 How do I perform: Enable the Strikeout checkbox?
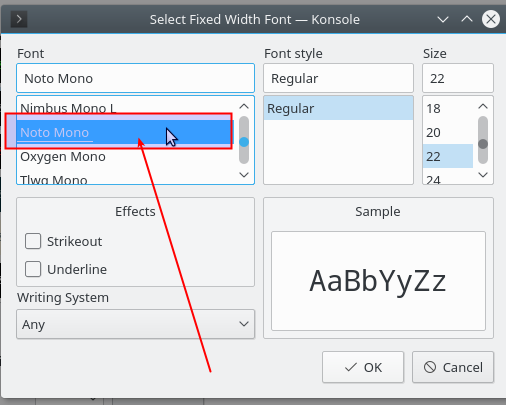(33, 241)
